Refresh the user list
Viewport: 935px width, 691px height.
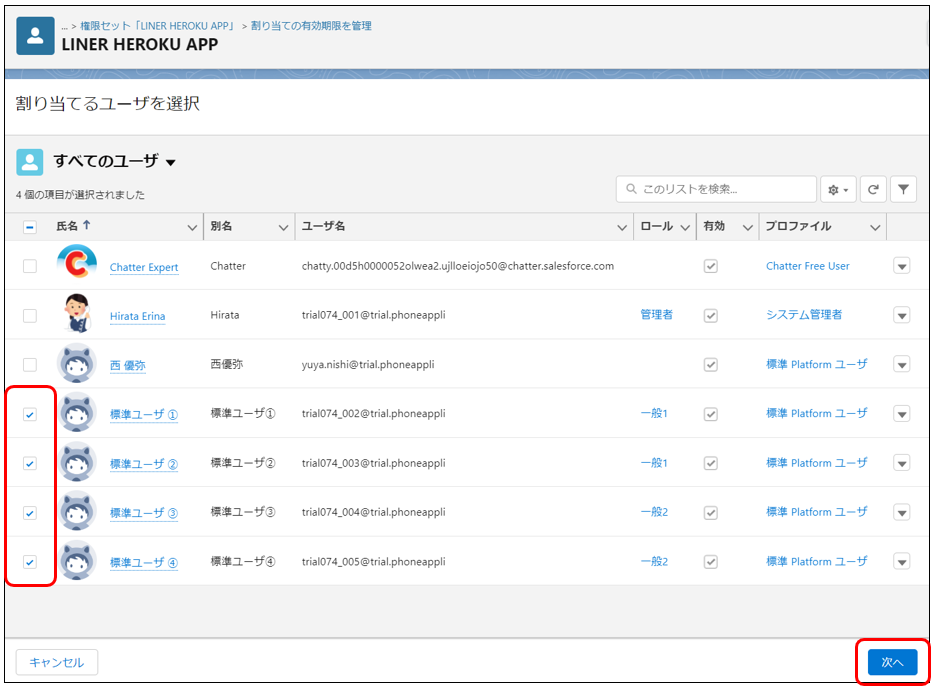pos(873,190)
